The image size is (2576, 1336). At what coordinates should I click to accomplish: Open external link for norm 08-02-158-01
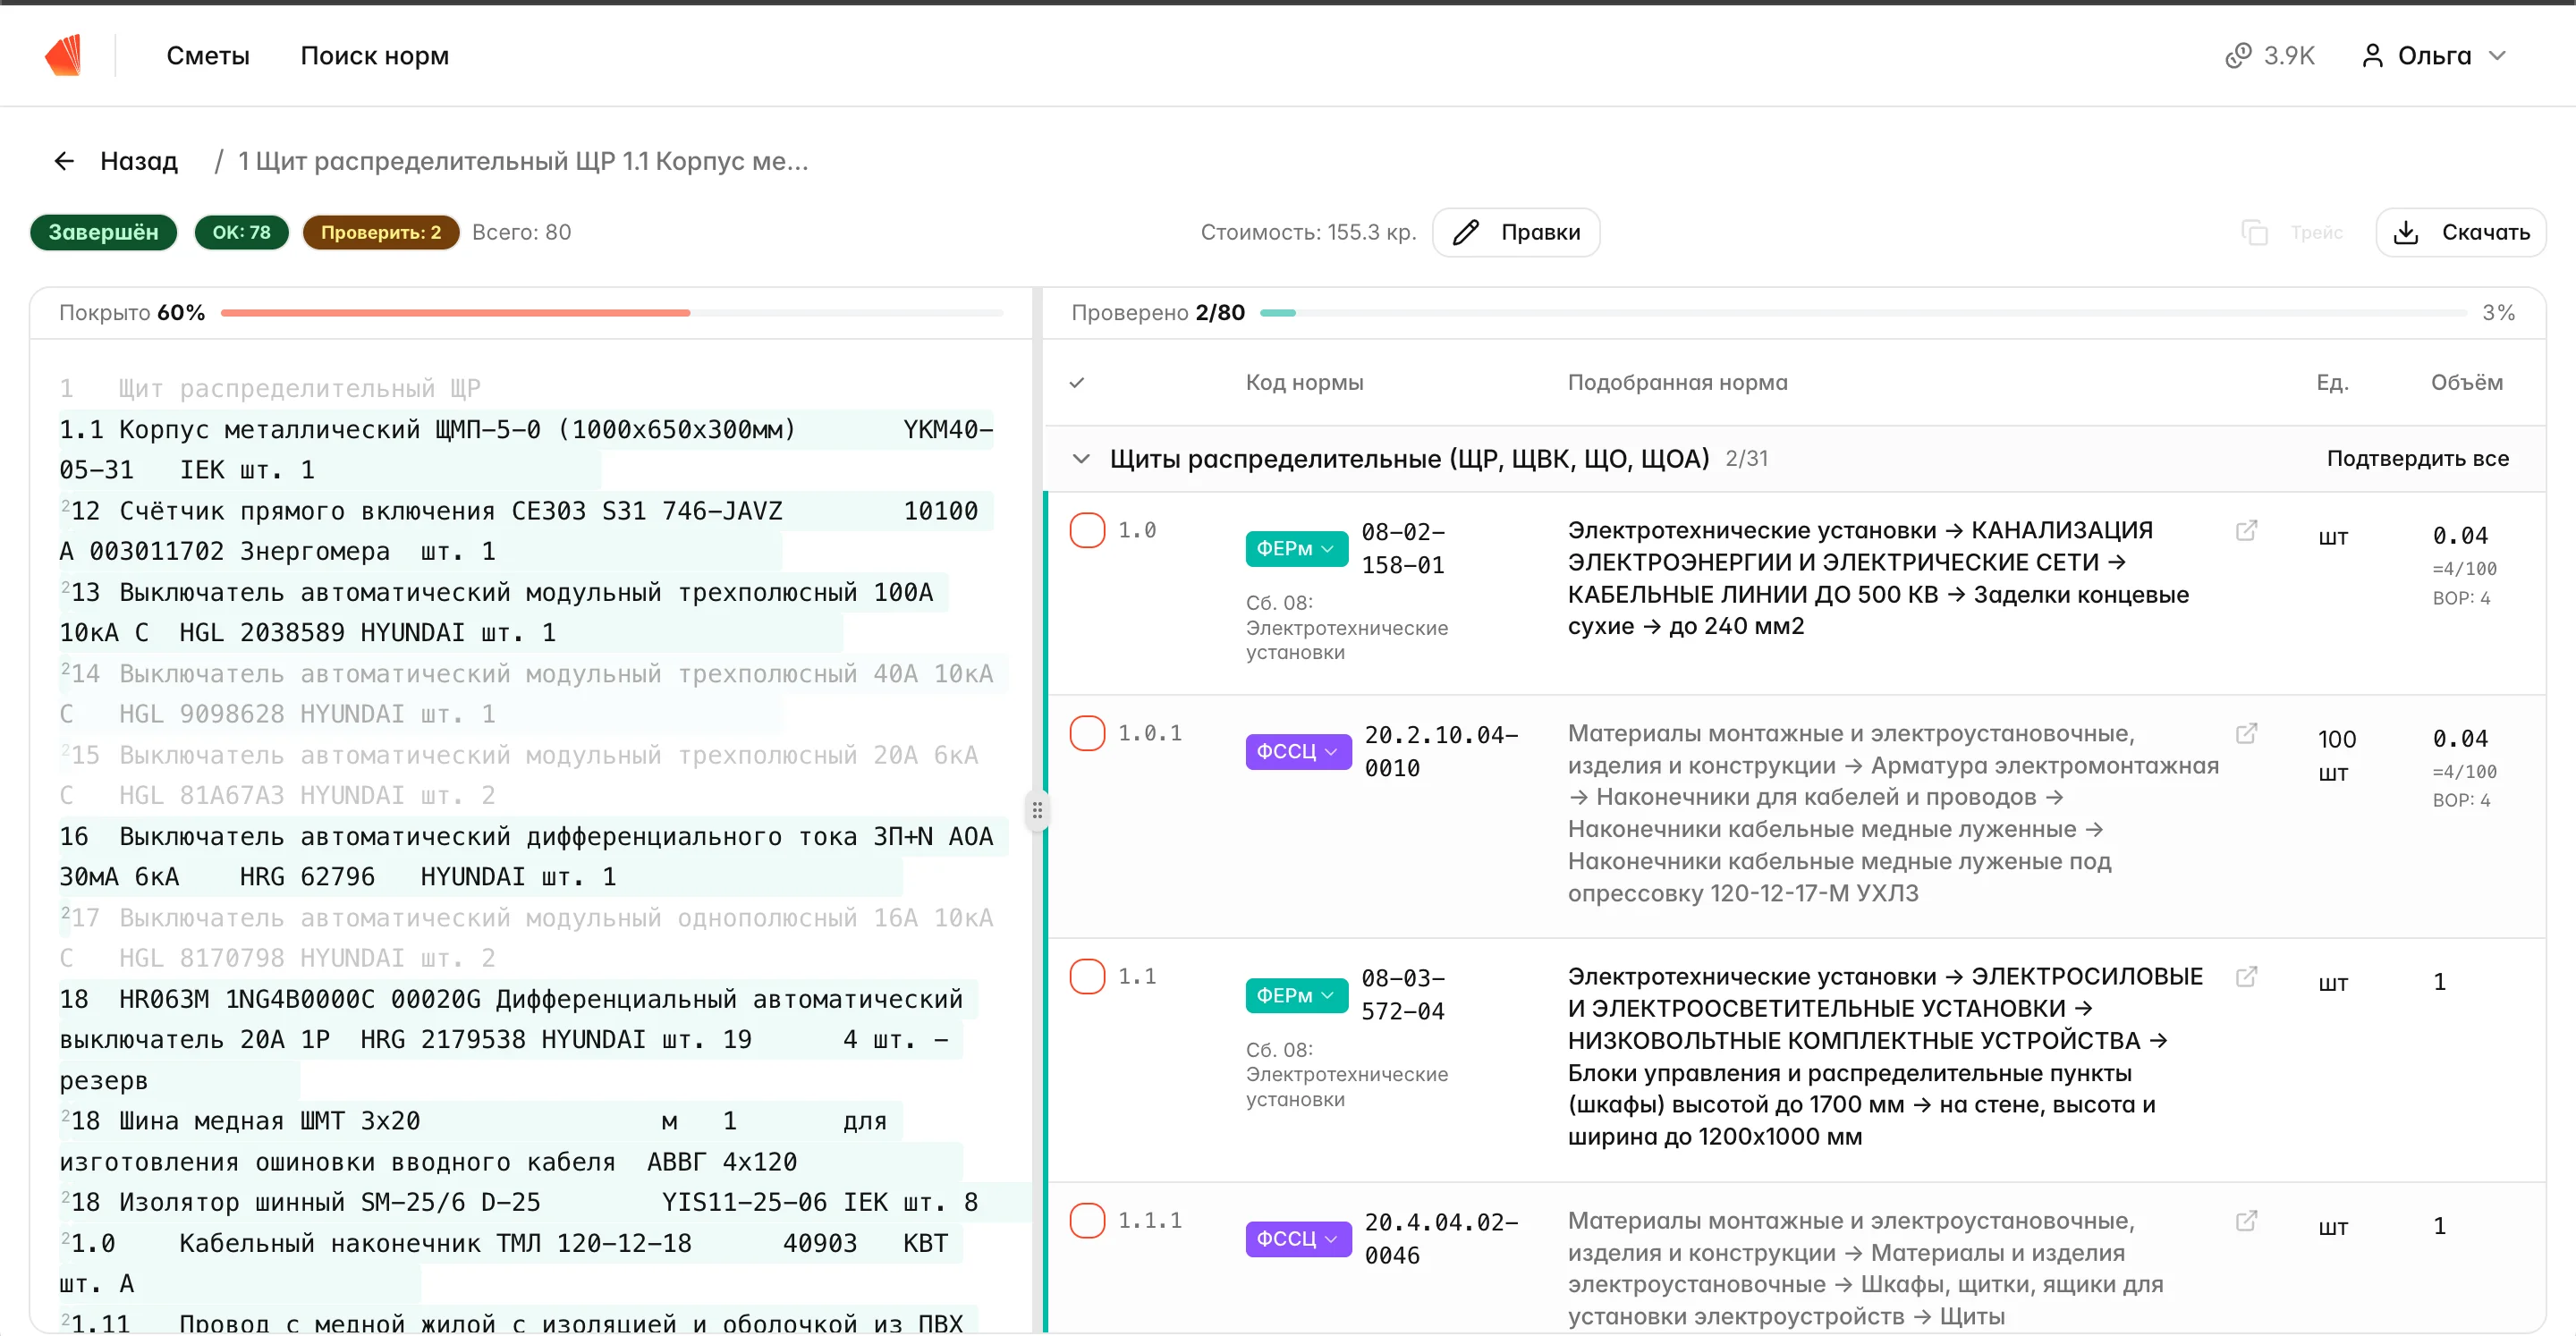(x=2246, y=530)
